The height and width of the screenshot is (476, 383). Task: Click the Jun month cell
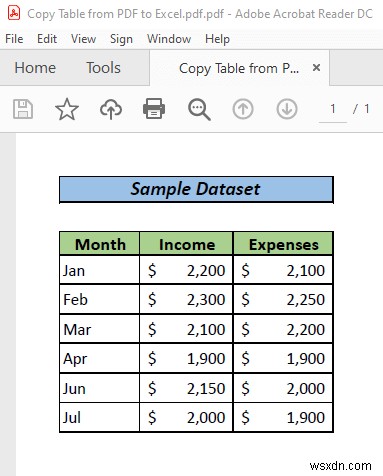point(100,388)
